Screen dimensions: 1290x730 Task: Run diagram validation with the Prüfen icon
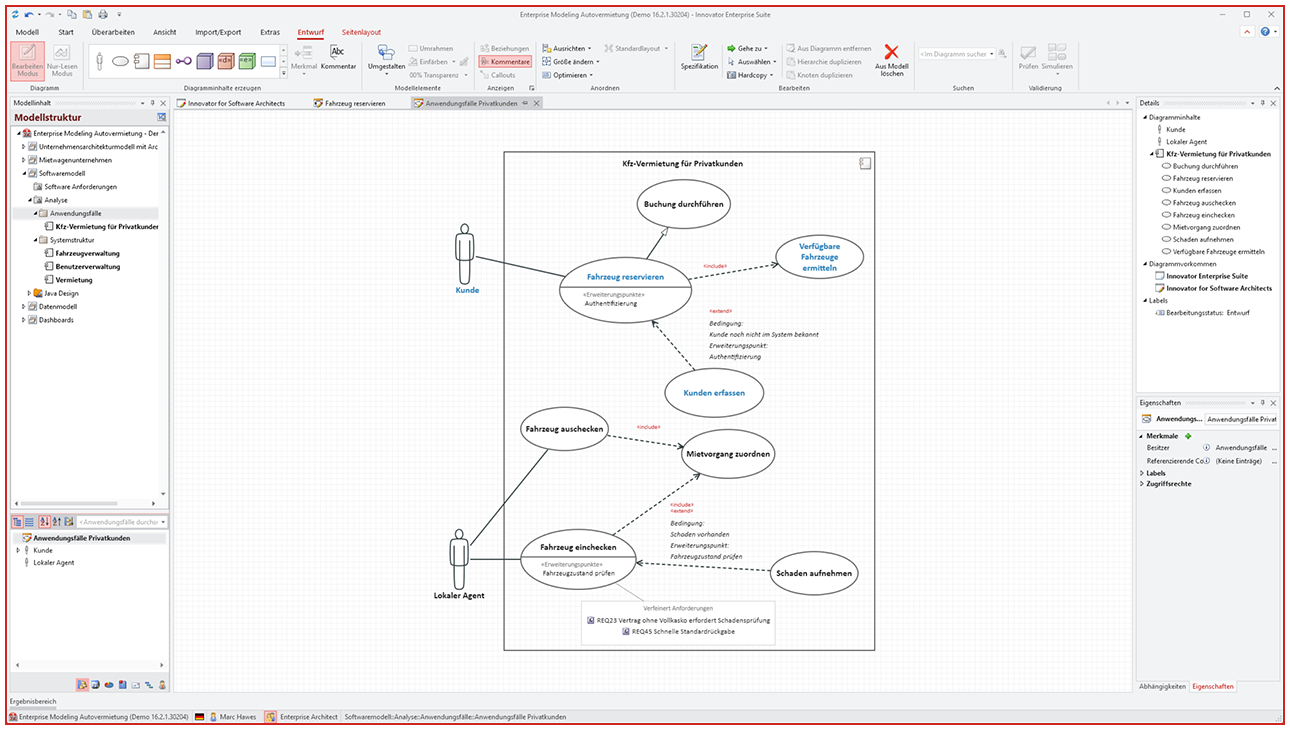click(1027, 59)
